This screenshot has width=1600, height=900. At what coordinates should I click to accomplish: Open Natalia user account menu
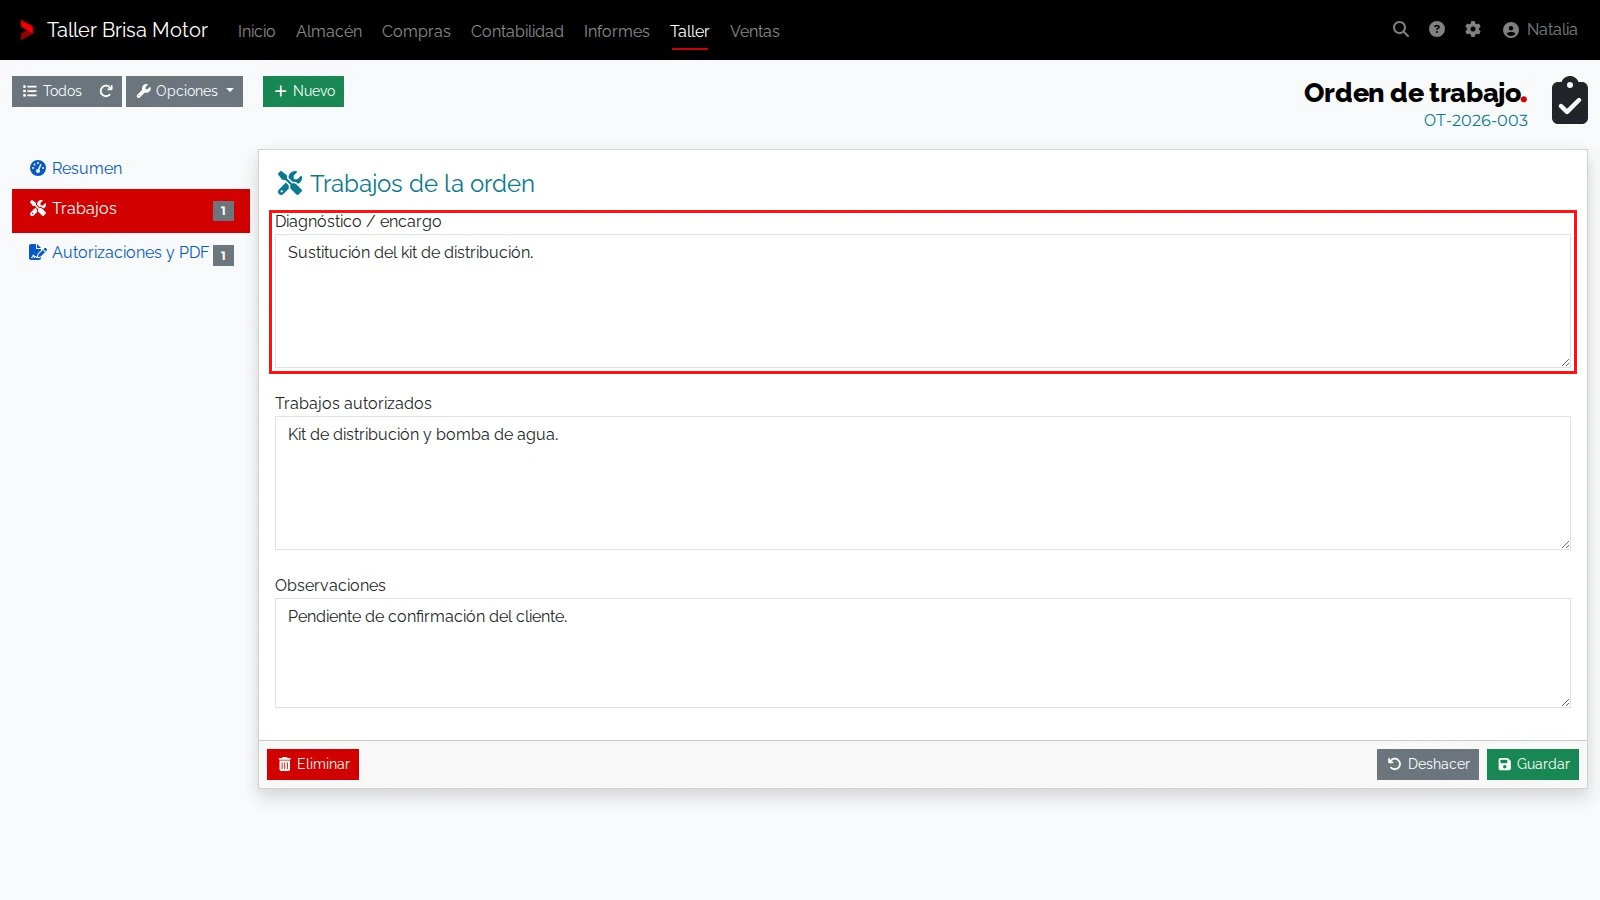pyautogui.click(x=1540, y=30)
